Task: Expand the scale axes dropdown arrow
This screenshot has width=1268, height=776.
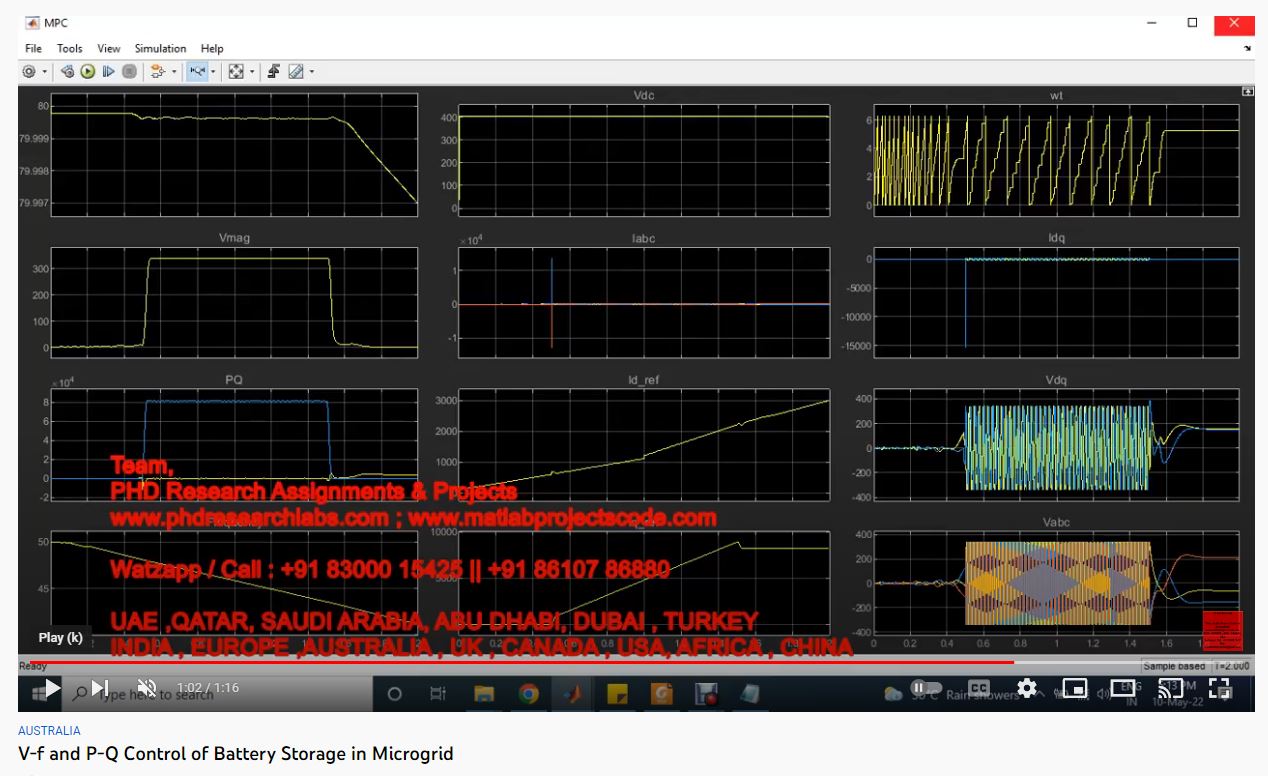Action: (x=252, y=72)
